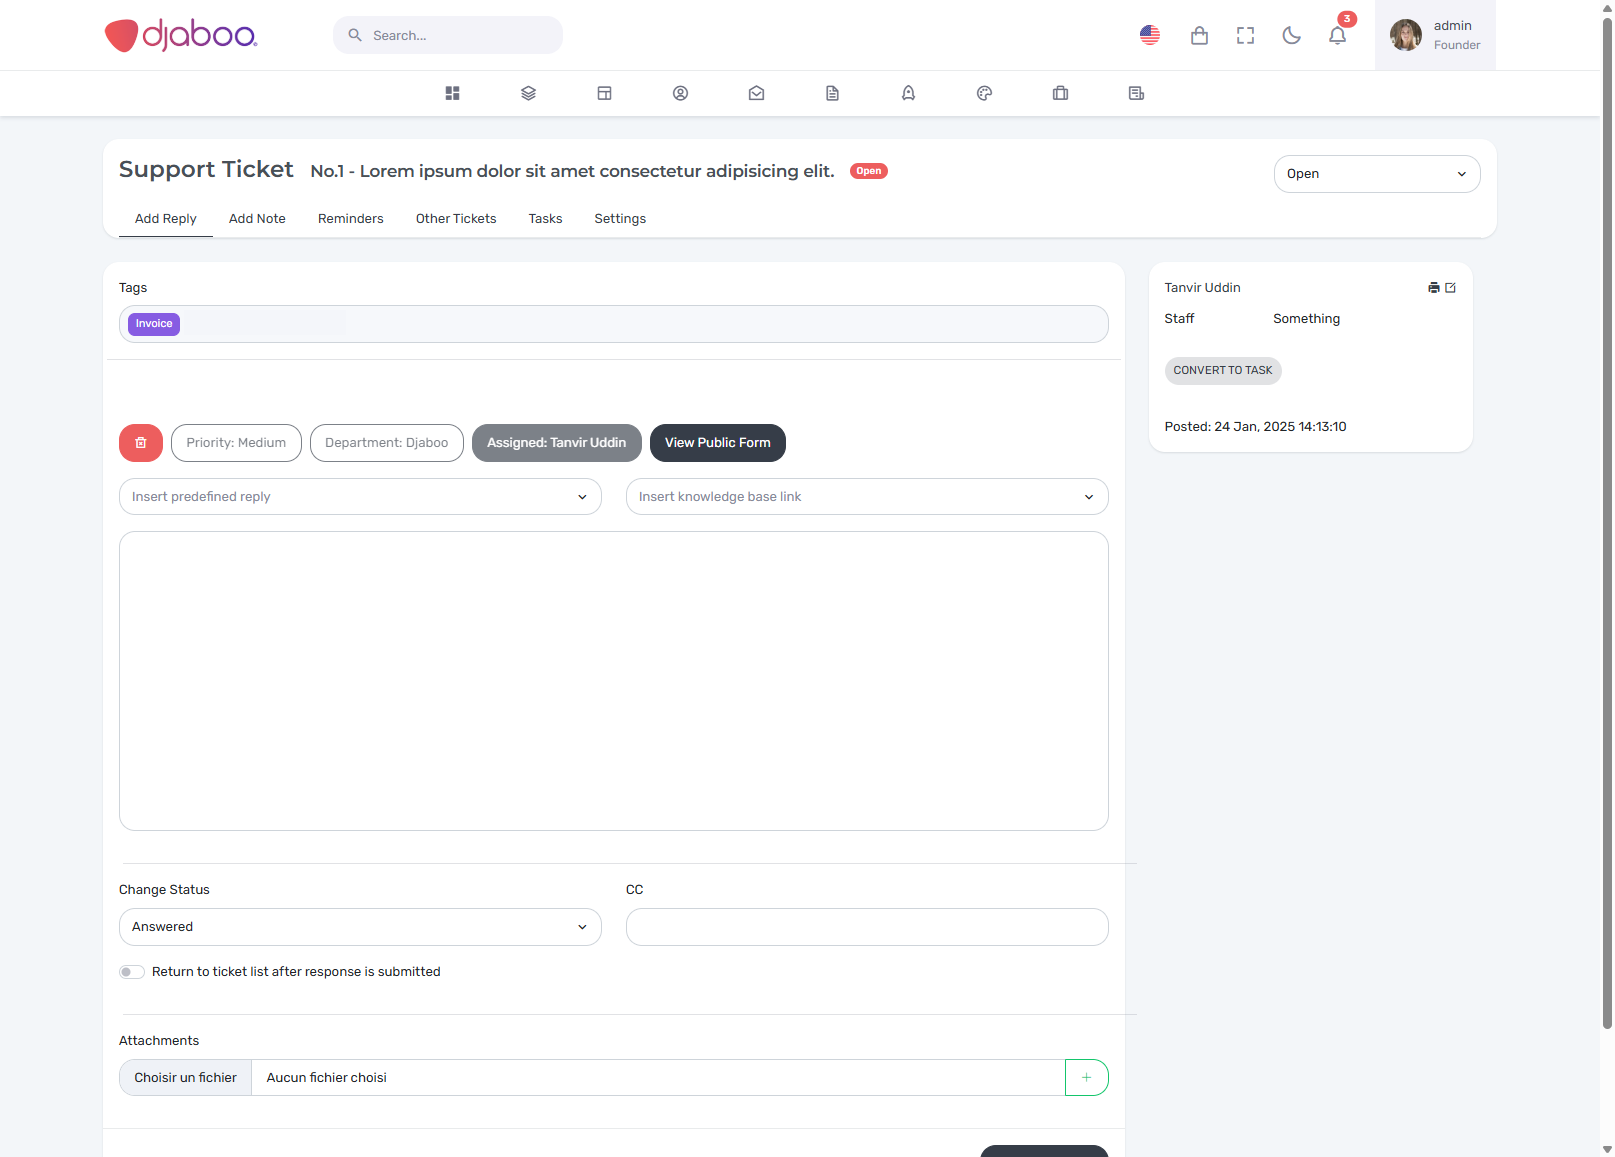Image resolution: width=1615 pixels, height=1157 pixels.
Task: Click the View Public Form button
Action: (x=717, y=443)
